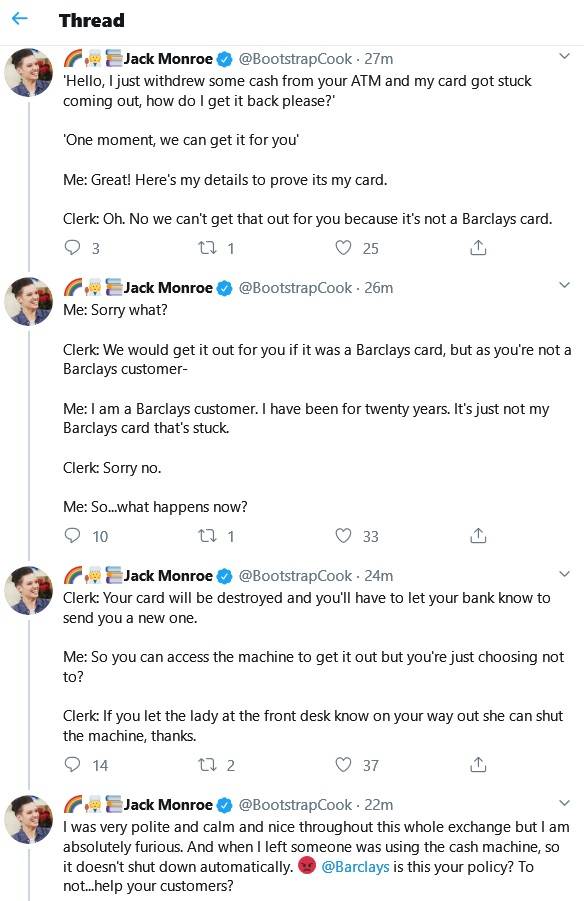Like the tweet with 25 likes
Screen dimensions: 584x901
(x=343, y=248)
